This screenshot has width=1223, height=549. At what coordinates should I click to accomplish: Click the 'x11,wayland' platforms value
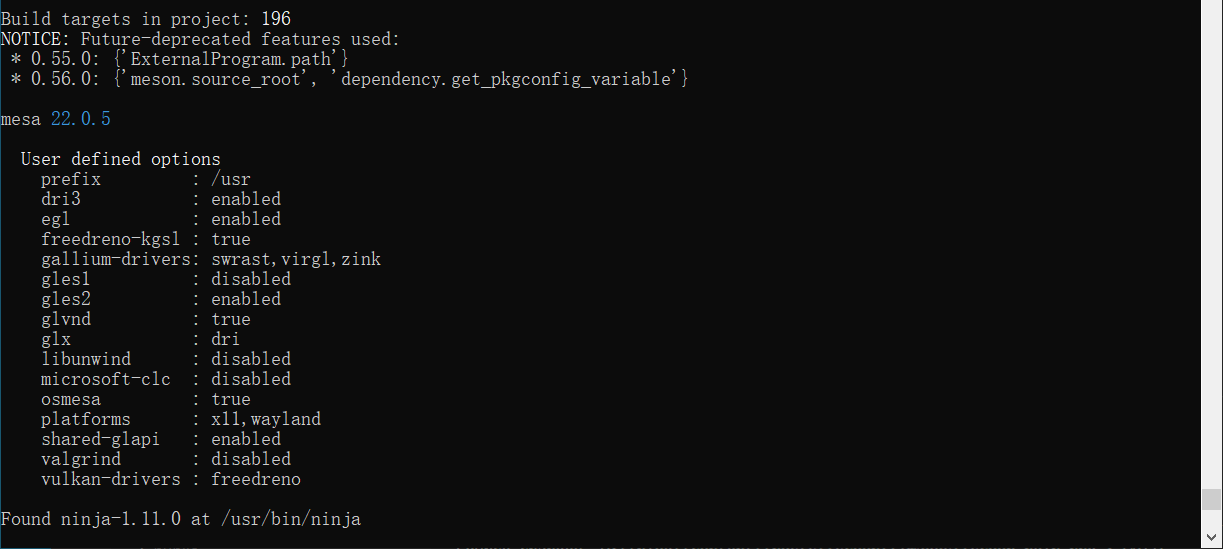tap(266, 419)
